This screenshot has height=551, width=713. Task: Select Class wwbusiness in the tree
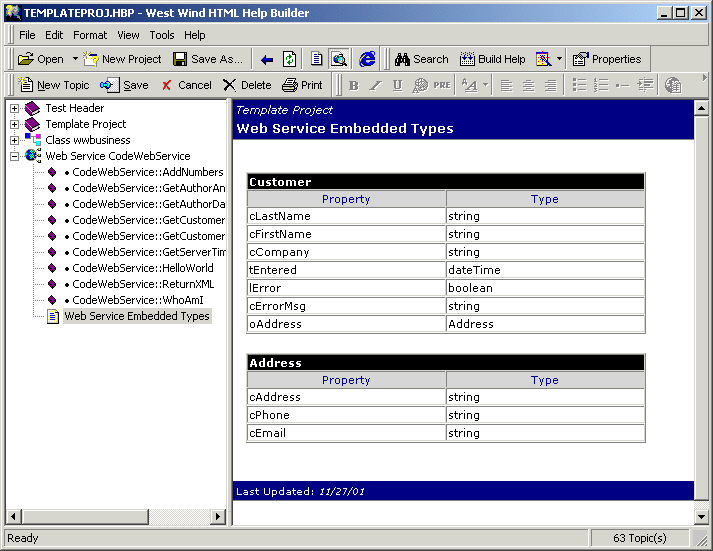pos(87,140)
